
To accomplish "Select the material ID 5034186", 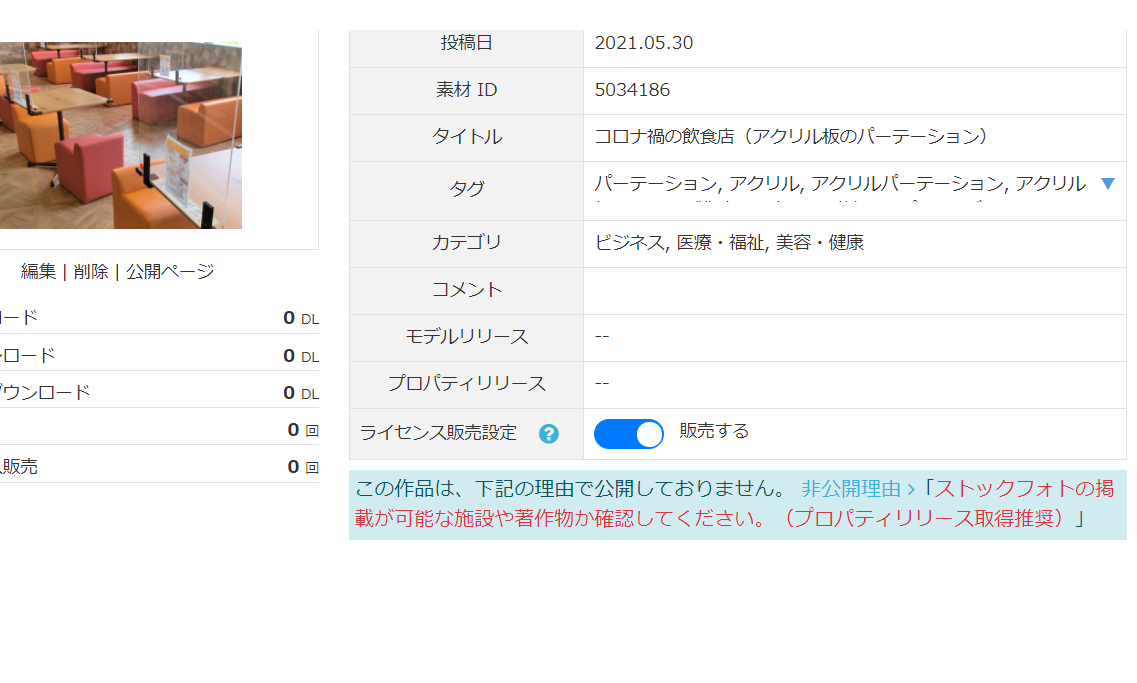I will point(632,90).
